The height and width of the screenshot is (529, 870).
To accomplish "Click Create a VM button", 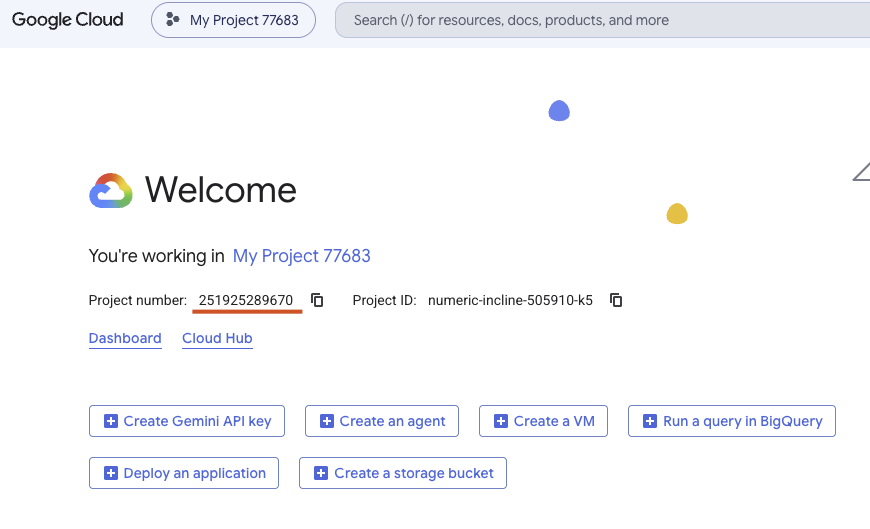I will point(543,421).
